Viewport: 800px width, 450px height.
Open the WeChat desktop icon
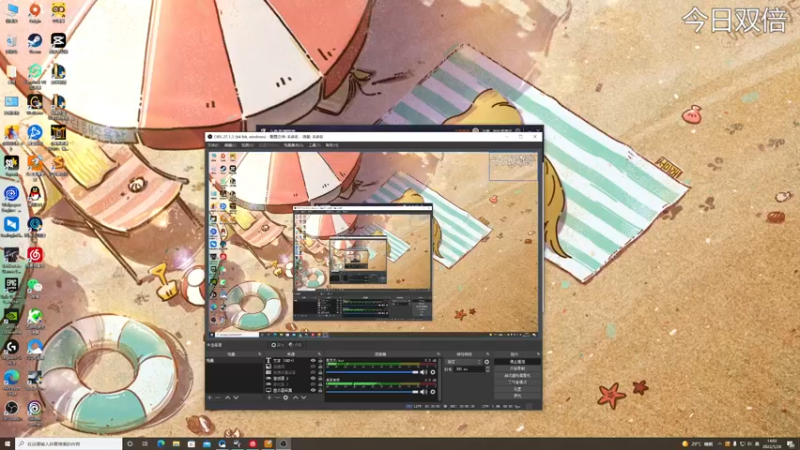coord(35,288)
